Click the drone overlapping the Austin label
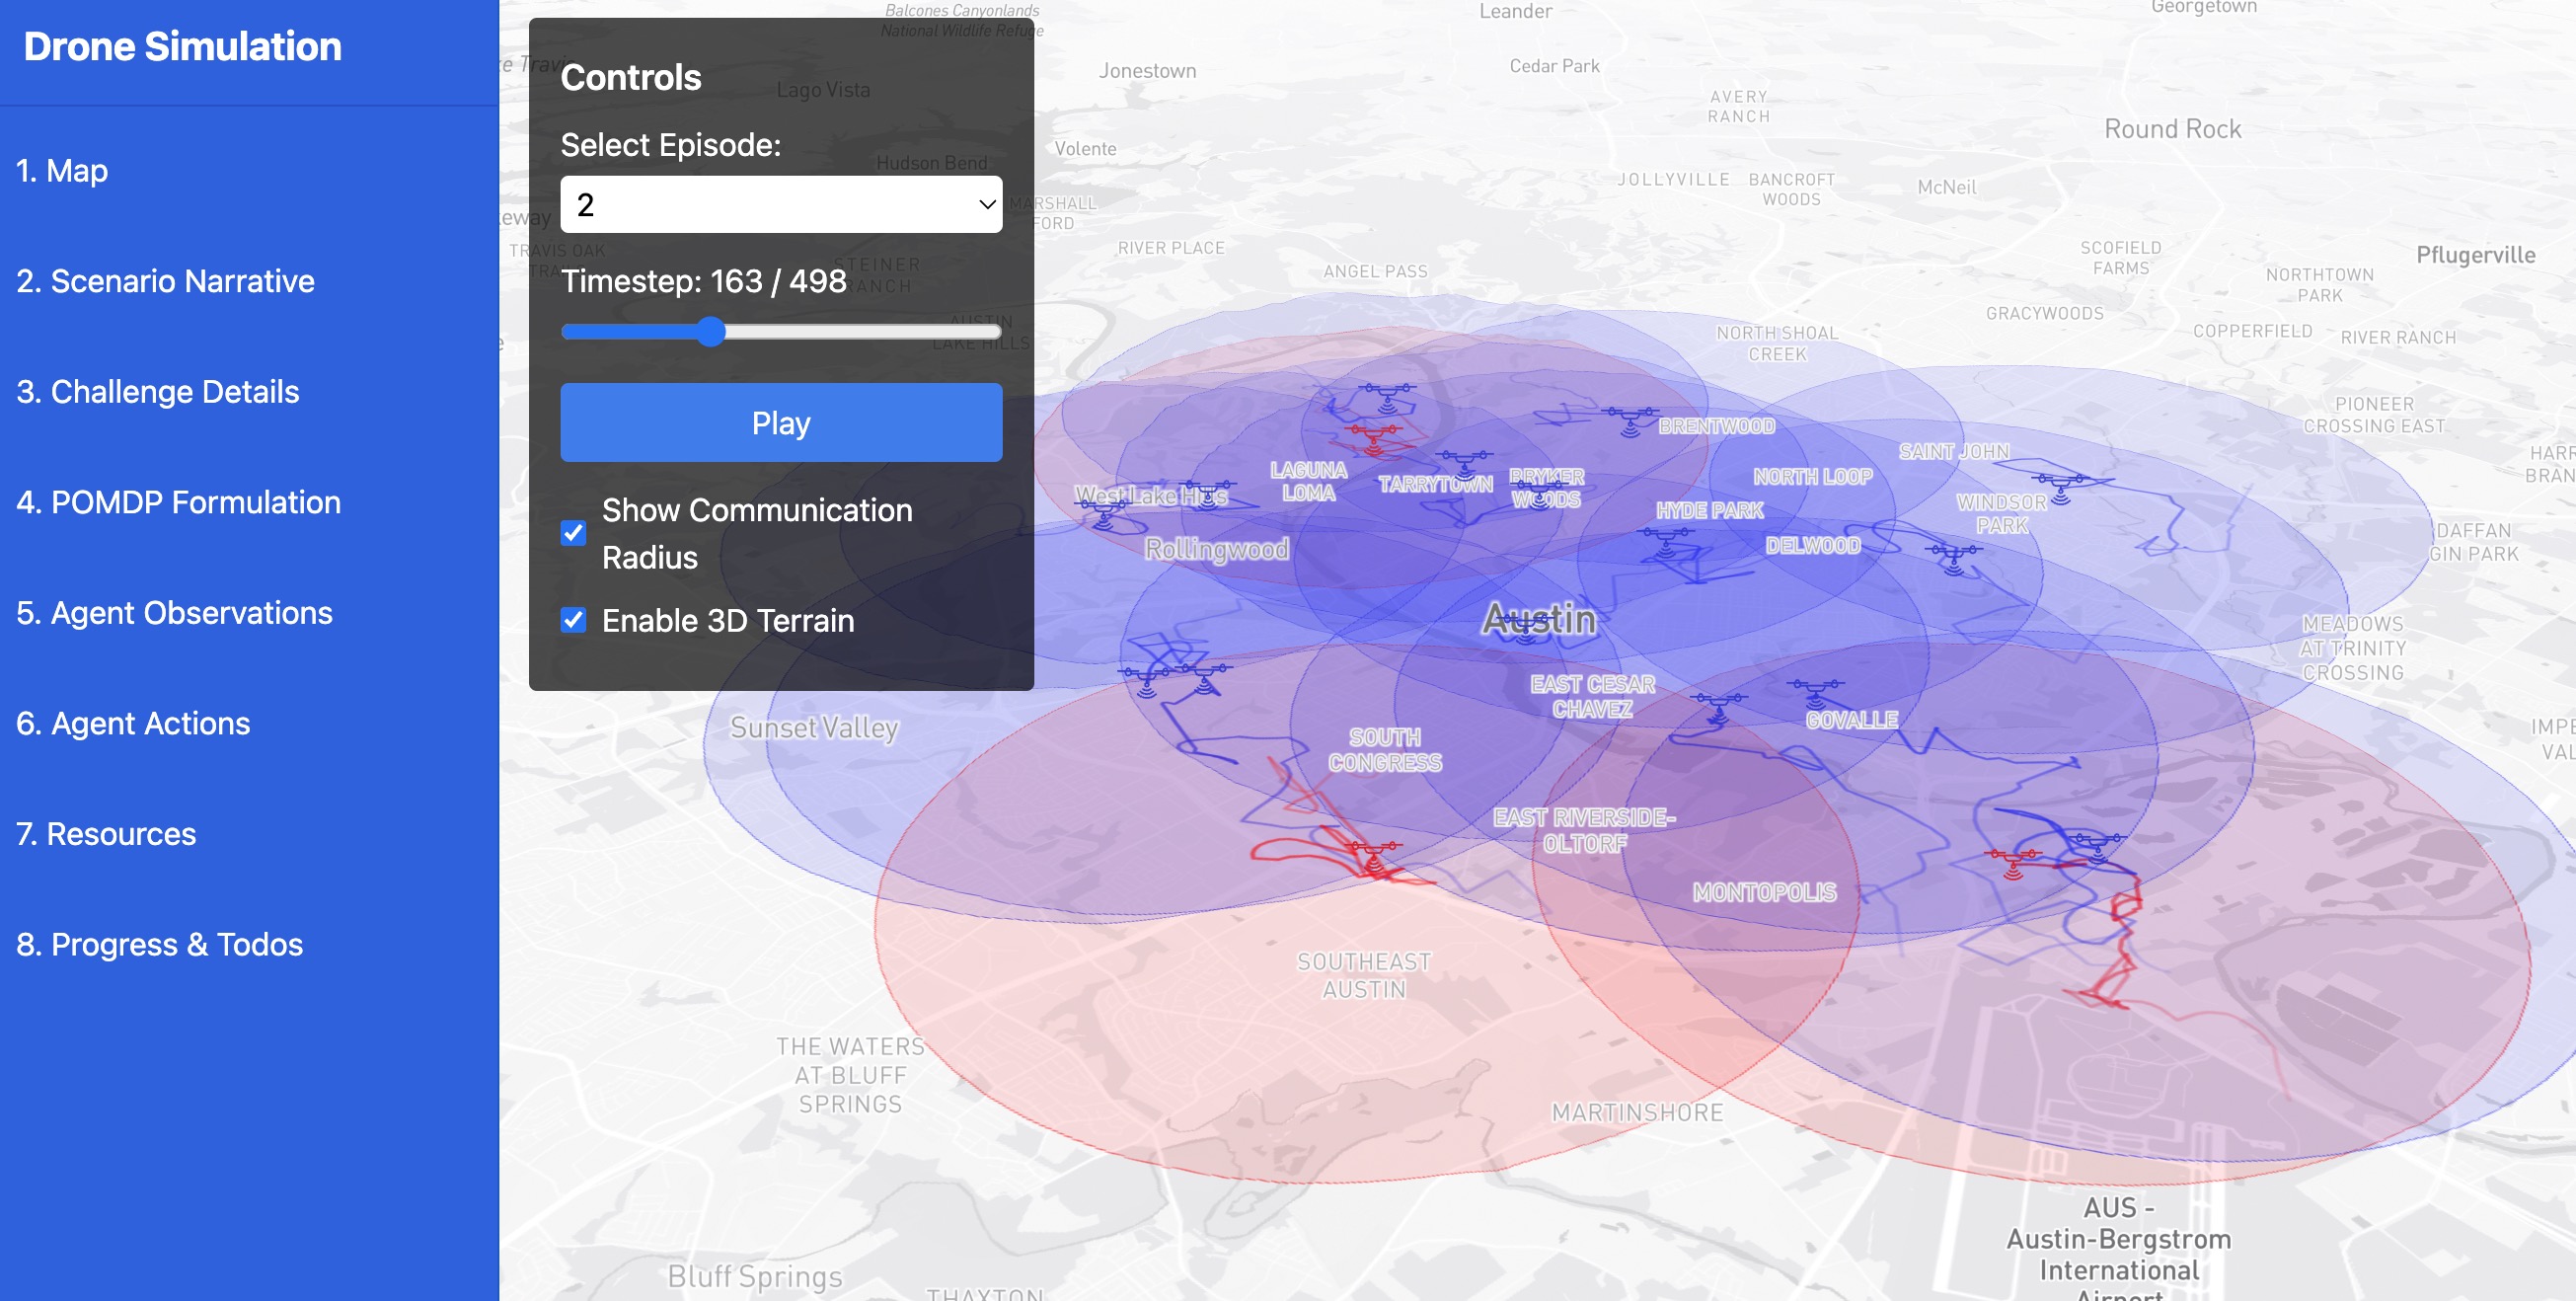The height and width of the screenshot is (1301, 2576). point(1524,628)
